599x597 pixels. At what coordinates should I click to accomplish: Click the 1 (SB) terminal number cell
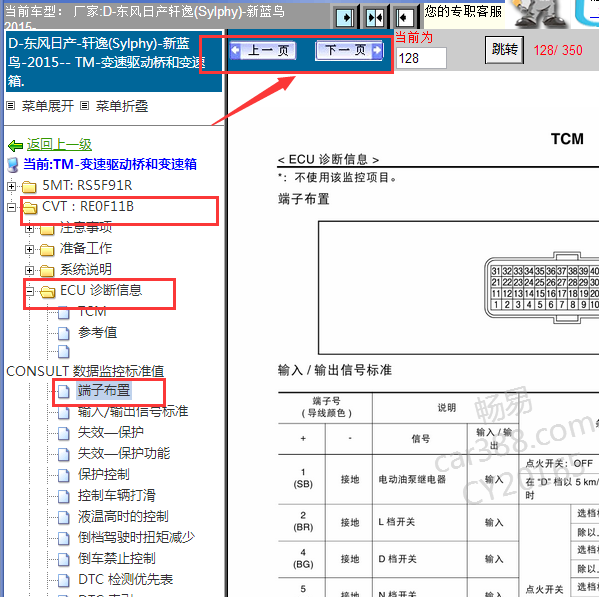[303, 478]
